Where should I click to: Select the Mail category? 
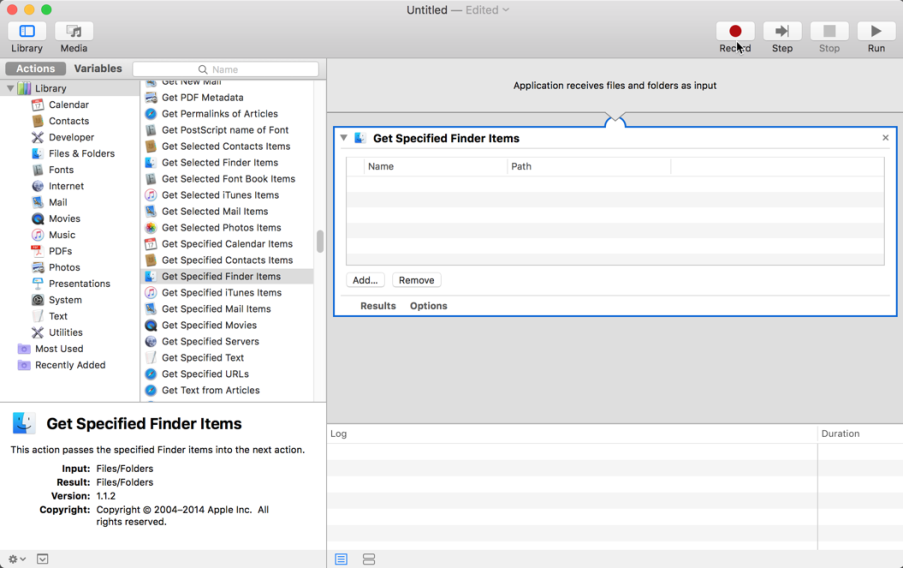[x=58, y=202]
